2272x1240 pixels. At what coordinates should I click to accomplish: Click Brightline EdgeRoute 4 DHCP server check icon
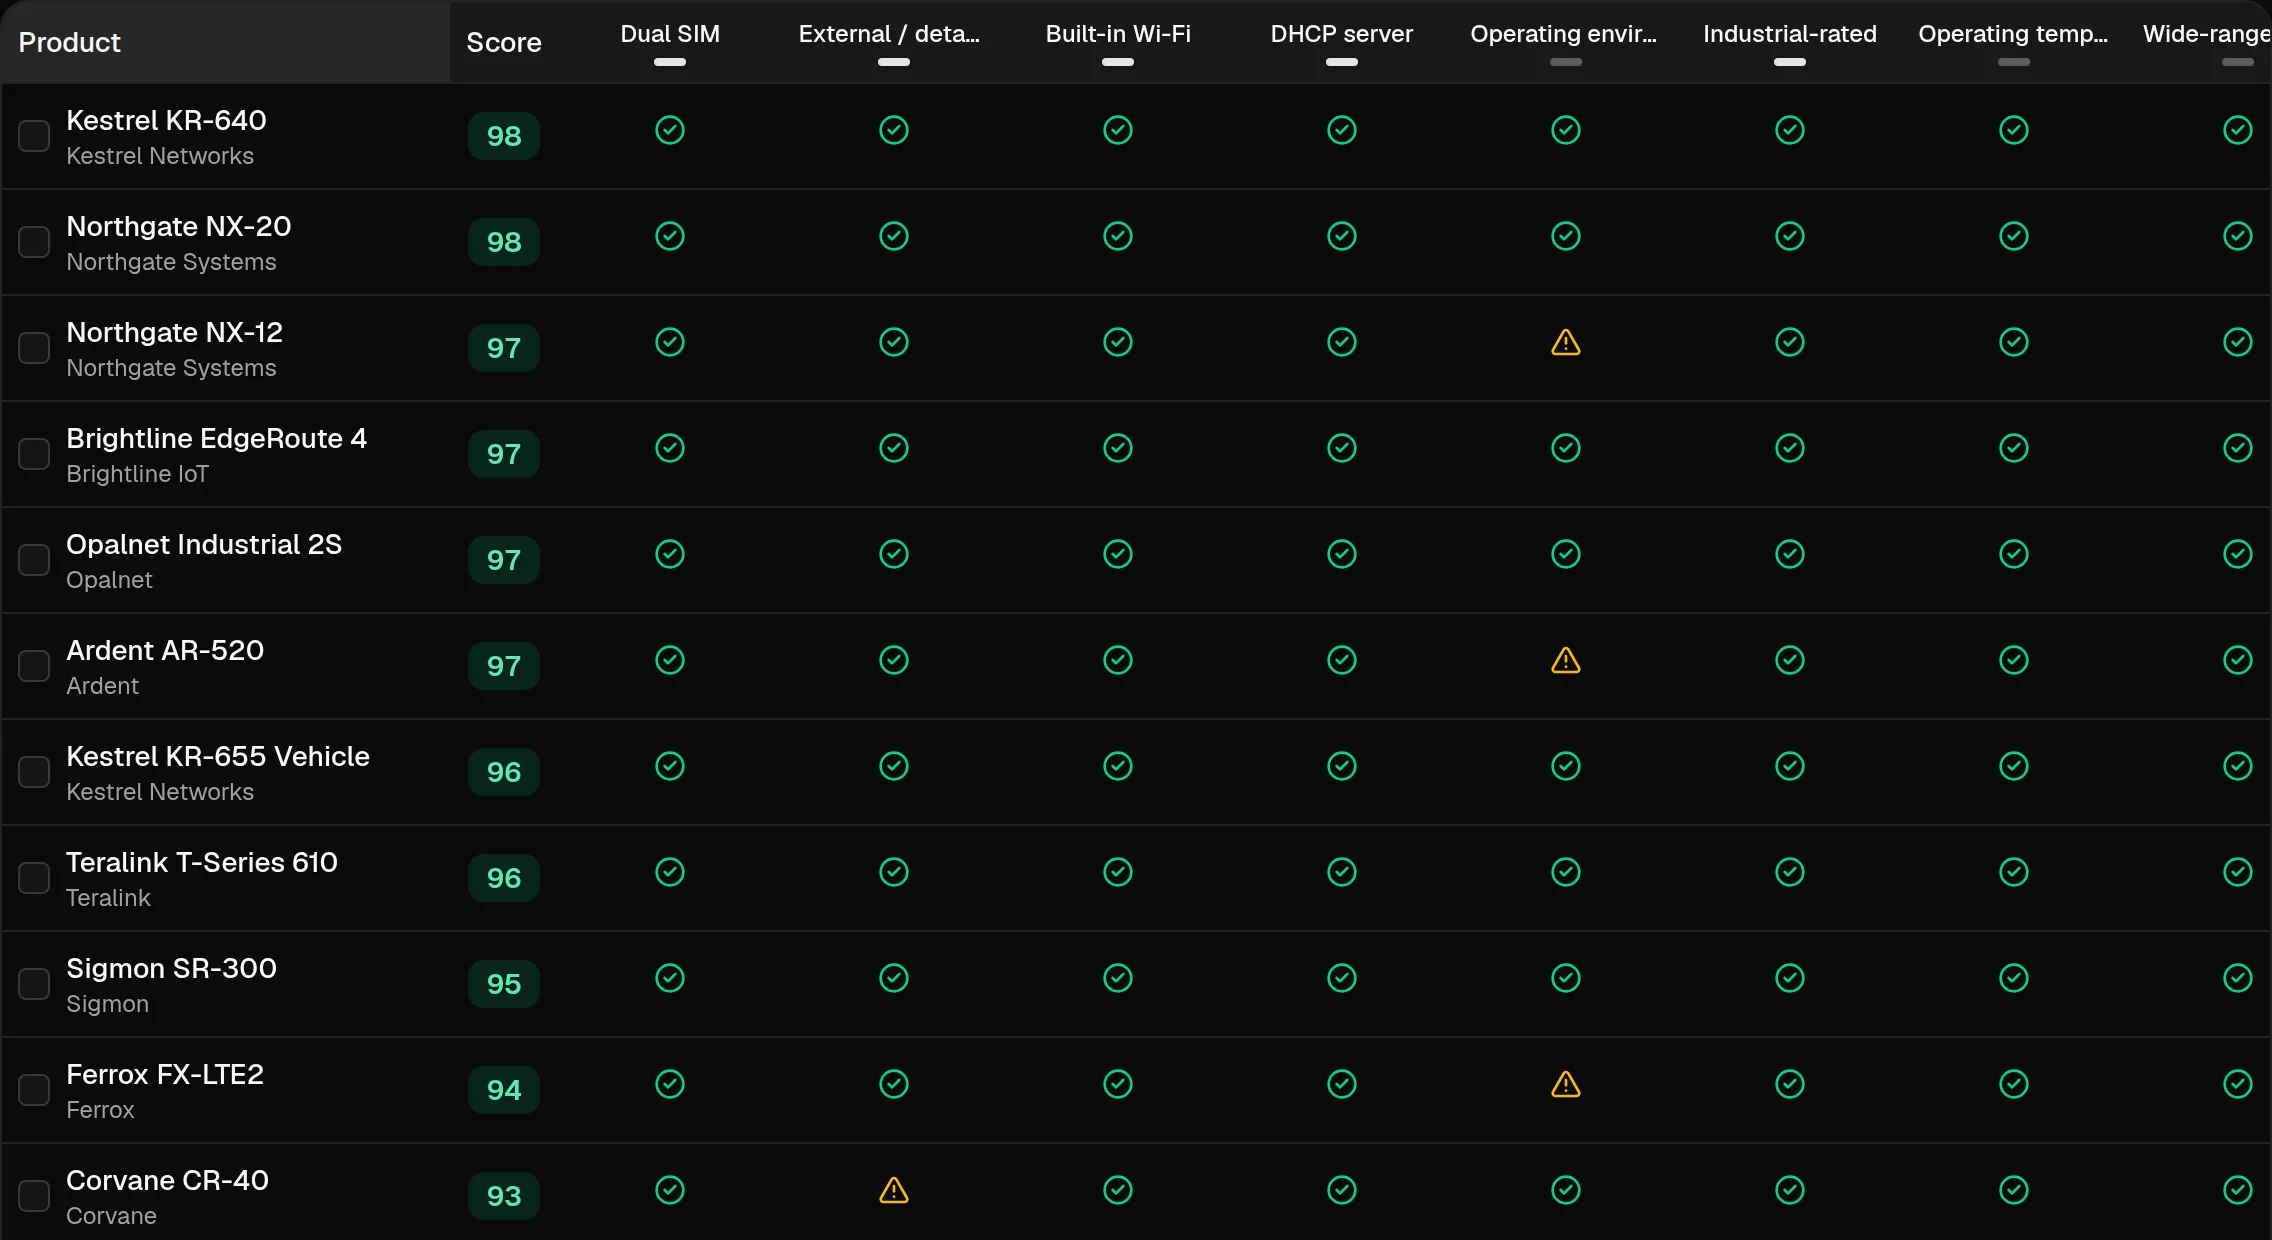tap(1342, 448)
